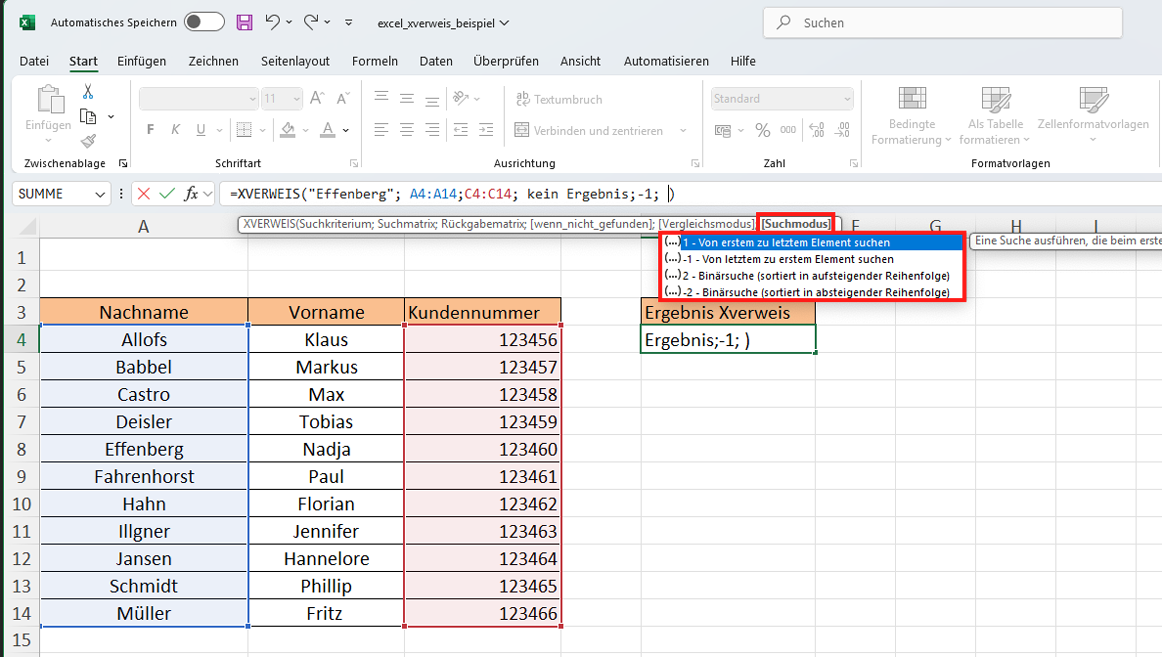Click the Align middle vertically icon

coord(407,99)
